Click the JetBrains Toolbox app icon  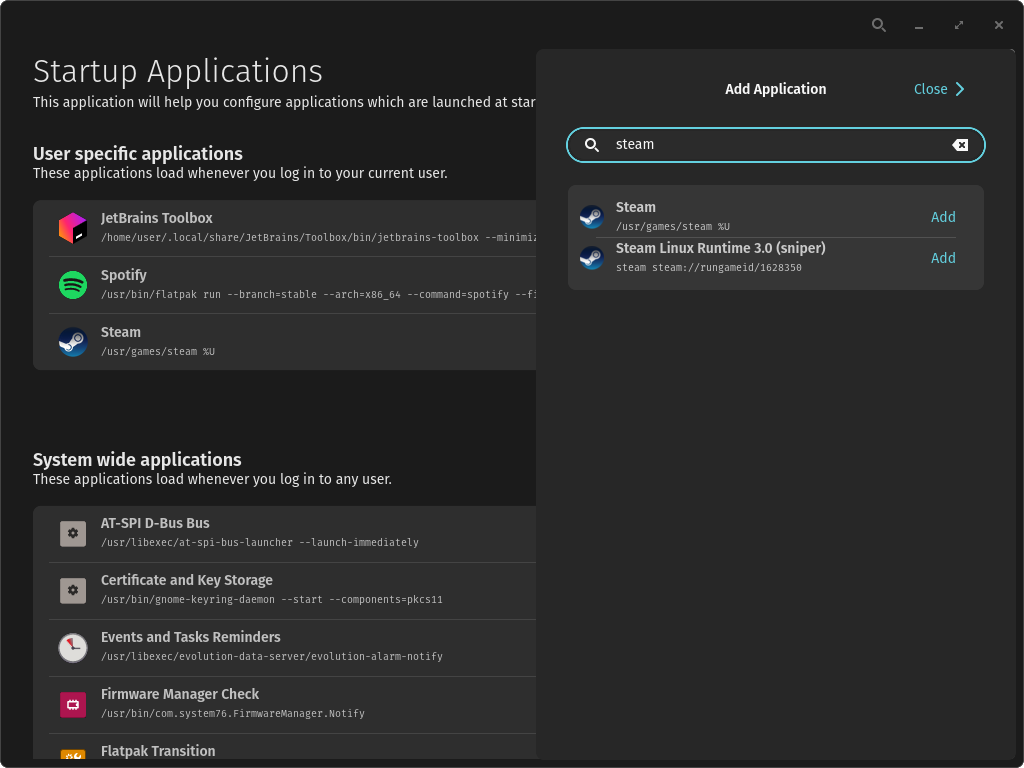73,228
